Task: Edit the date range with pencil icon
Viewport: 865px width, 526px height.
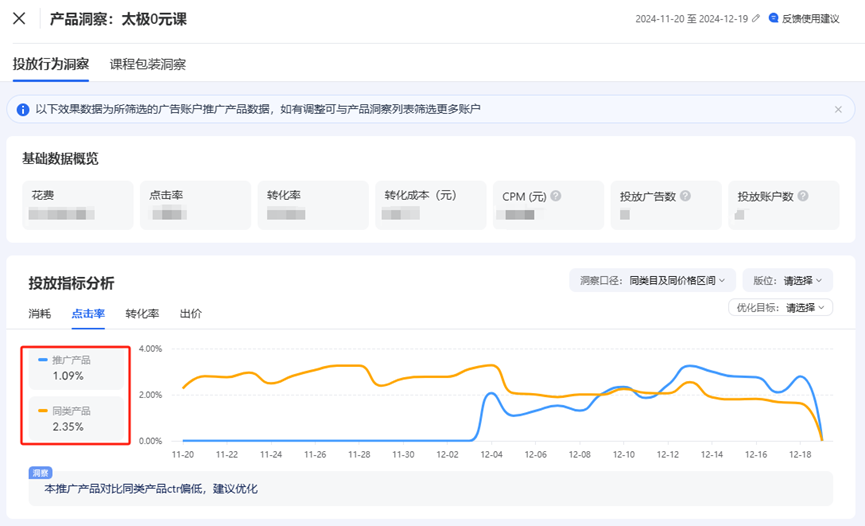Action: [756, 18]
